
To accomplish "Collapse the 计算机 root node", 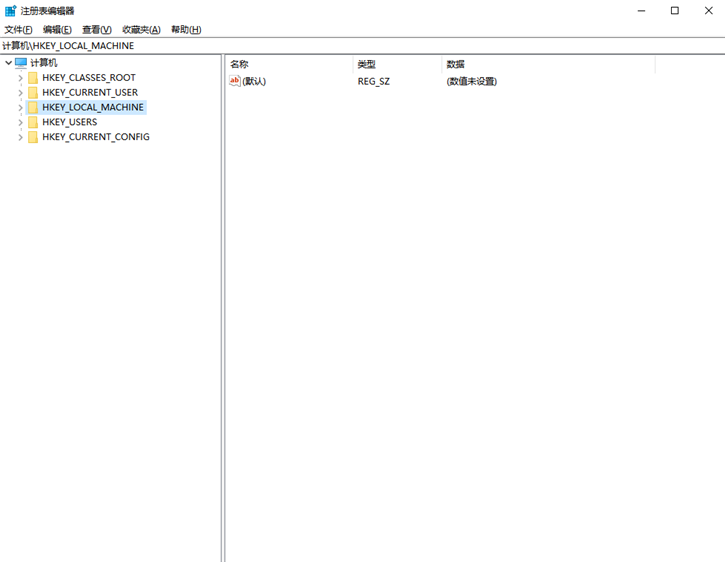I will coord(8,63).
